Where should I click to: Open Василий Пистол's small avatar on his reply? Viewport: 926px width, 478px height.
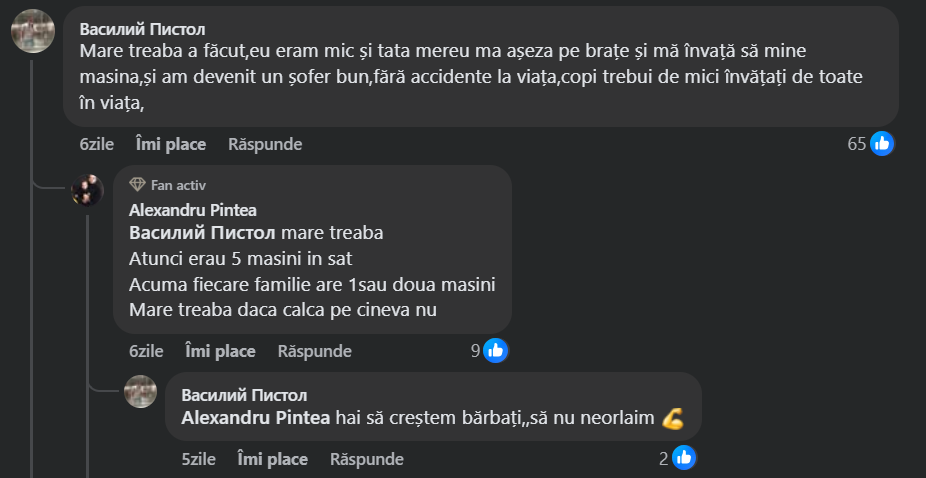pyautogui.click(x=140, y=391)
